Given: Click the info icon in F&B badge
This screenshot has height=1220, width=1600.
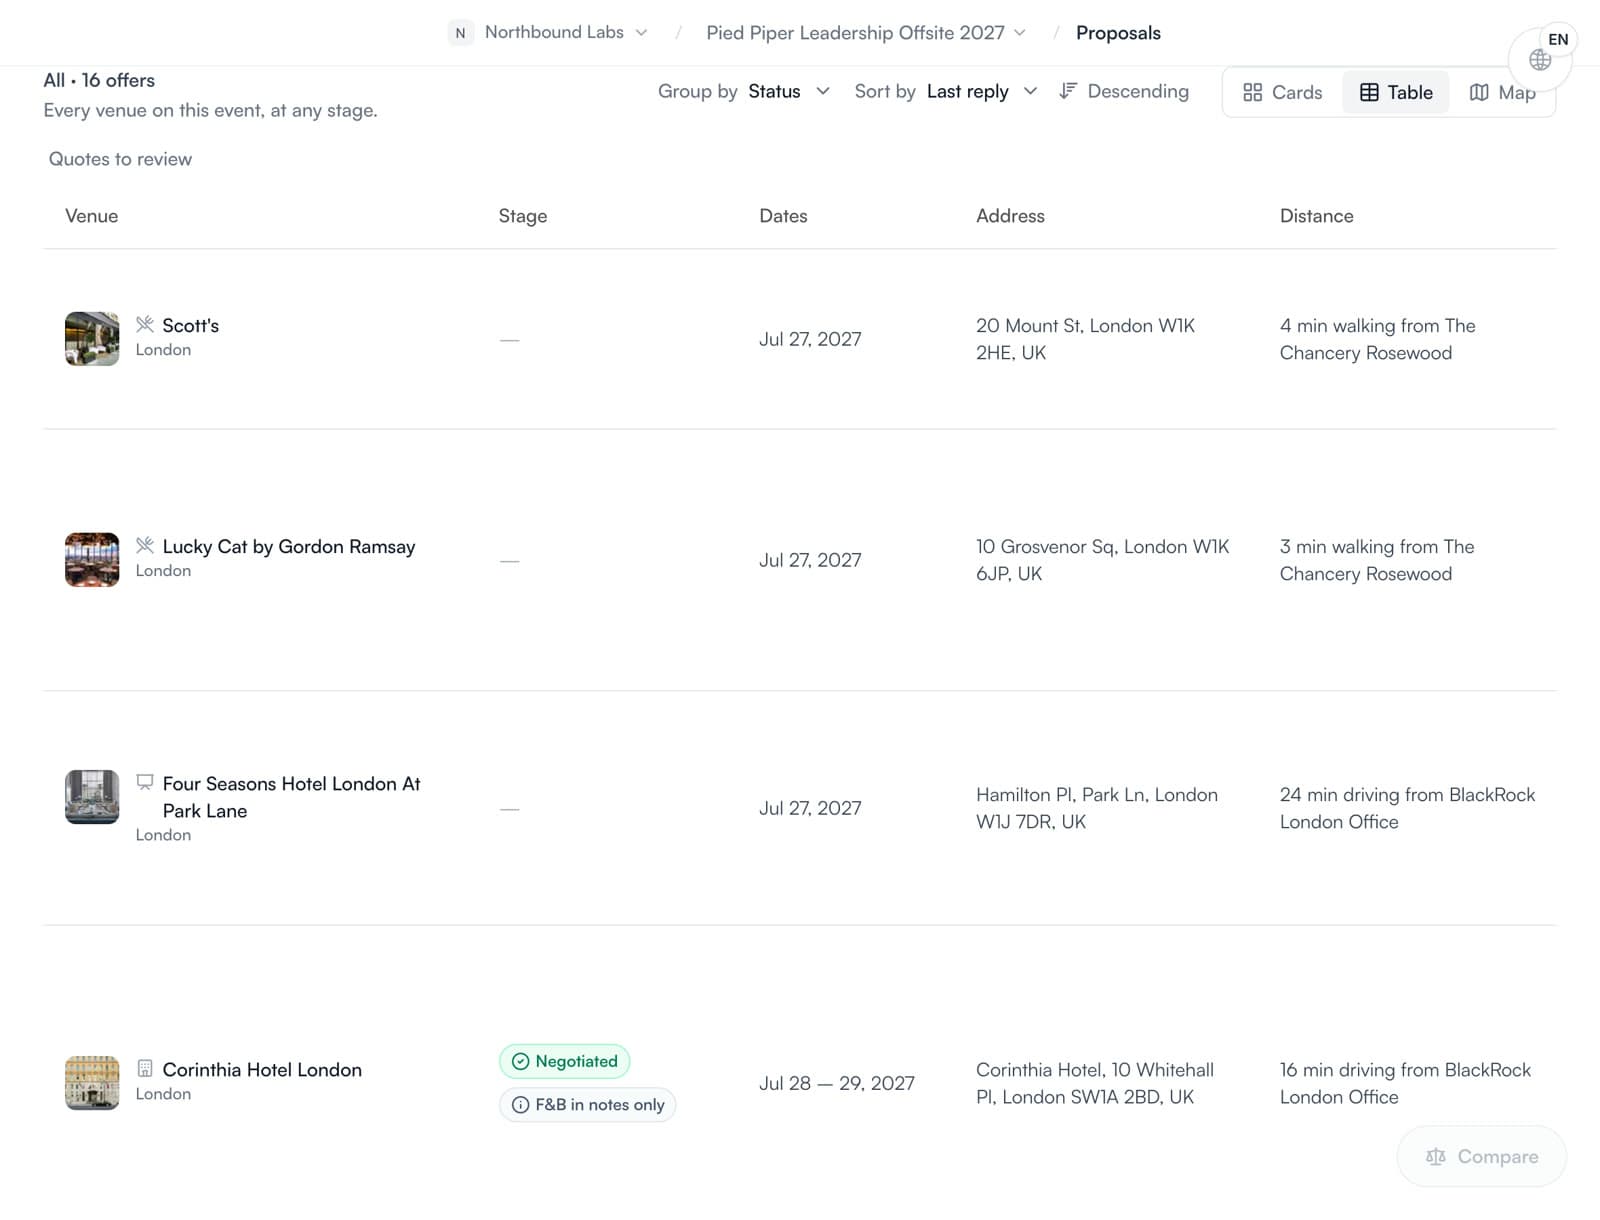Looking at the screenshot, I should (x=520, y=1105).
